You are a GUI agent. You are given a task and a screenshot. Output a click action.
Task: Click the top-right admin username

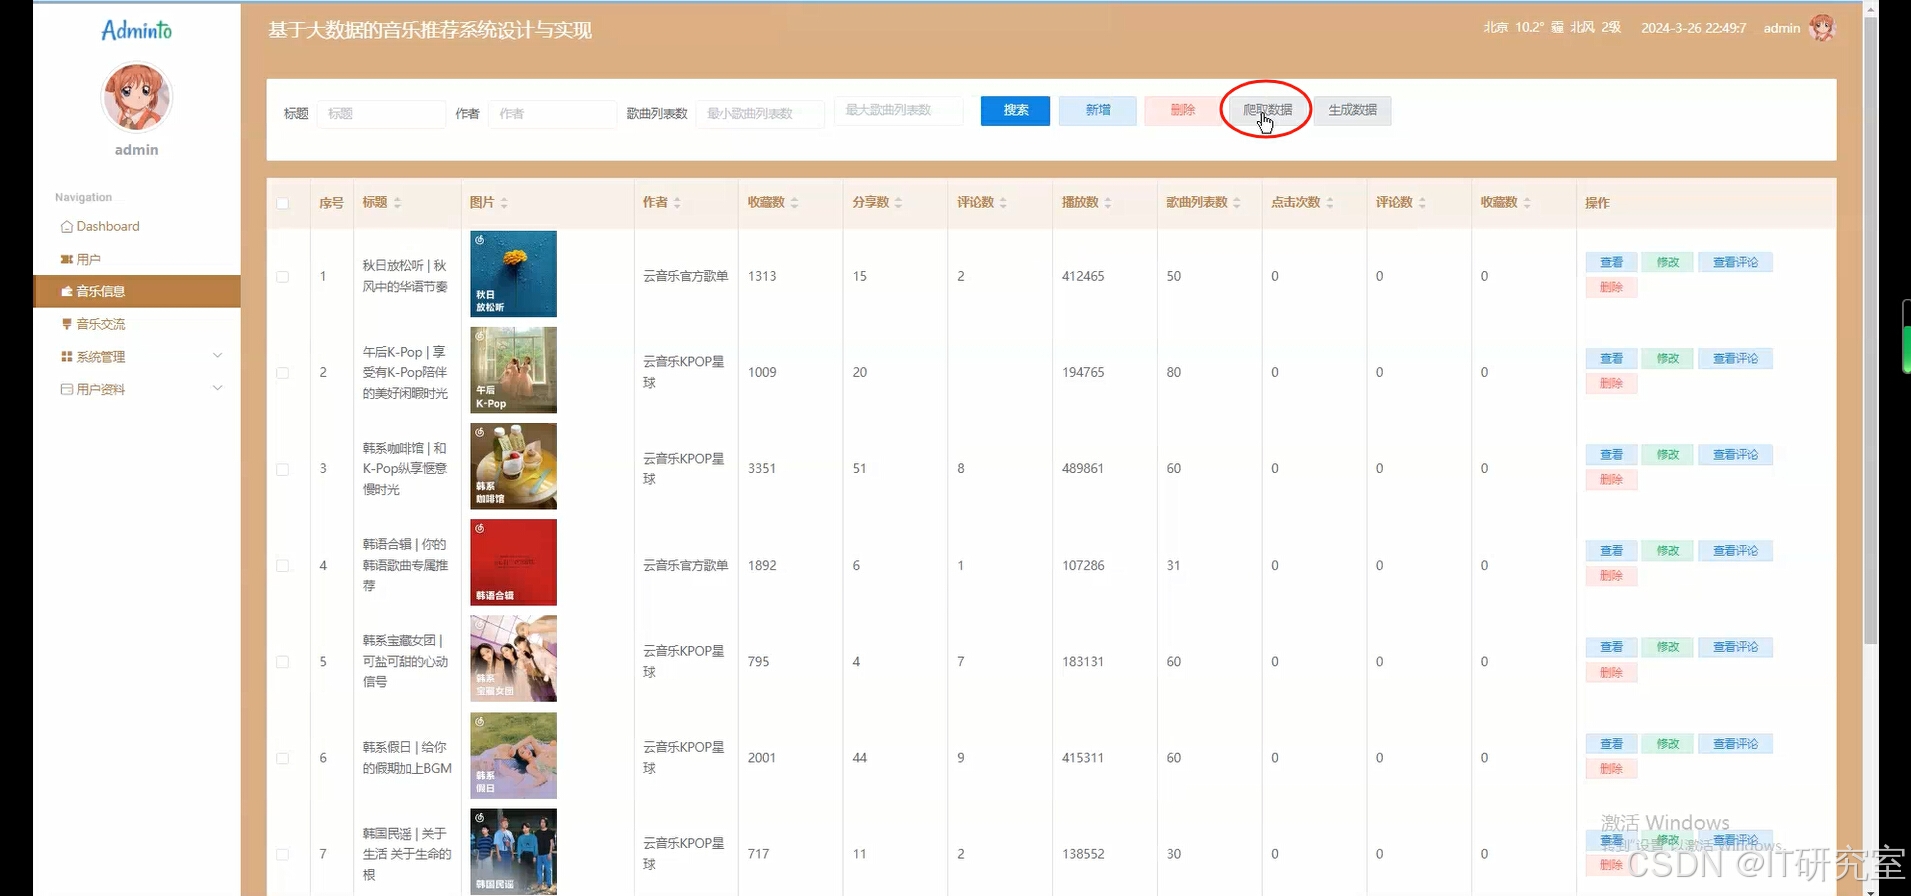tap(1781, 28)
